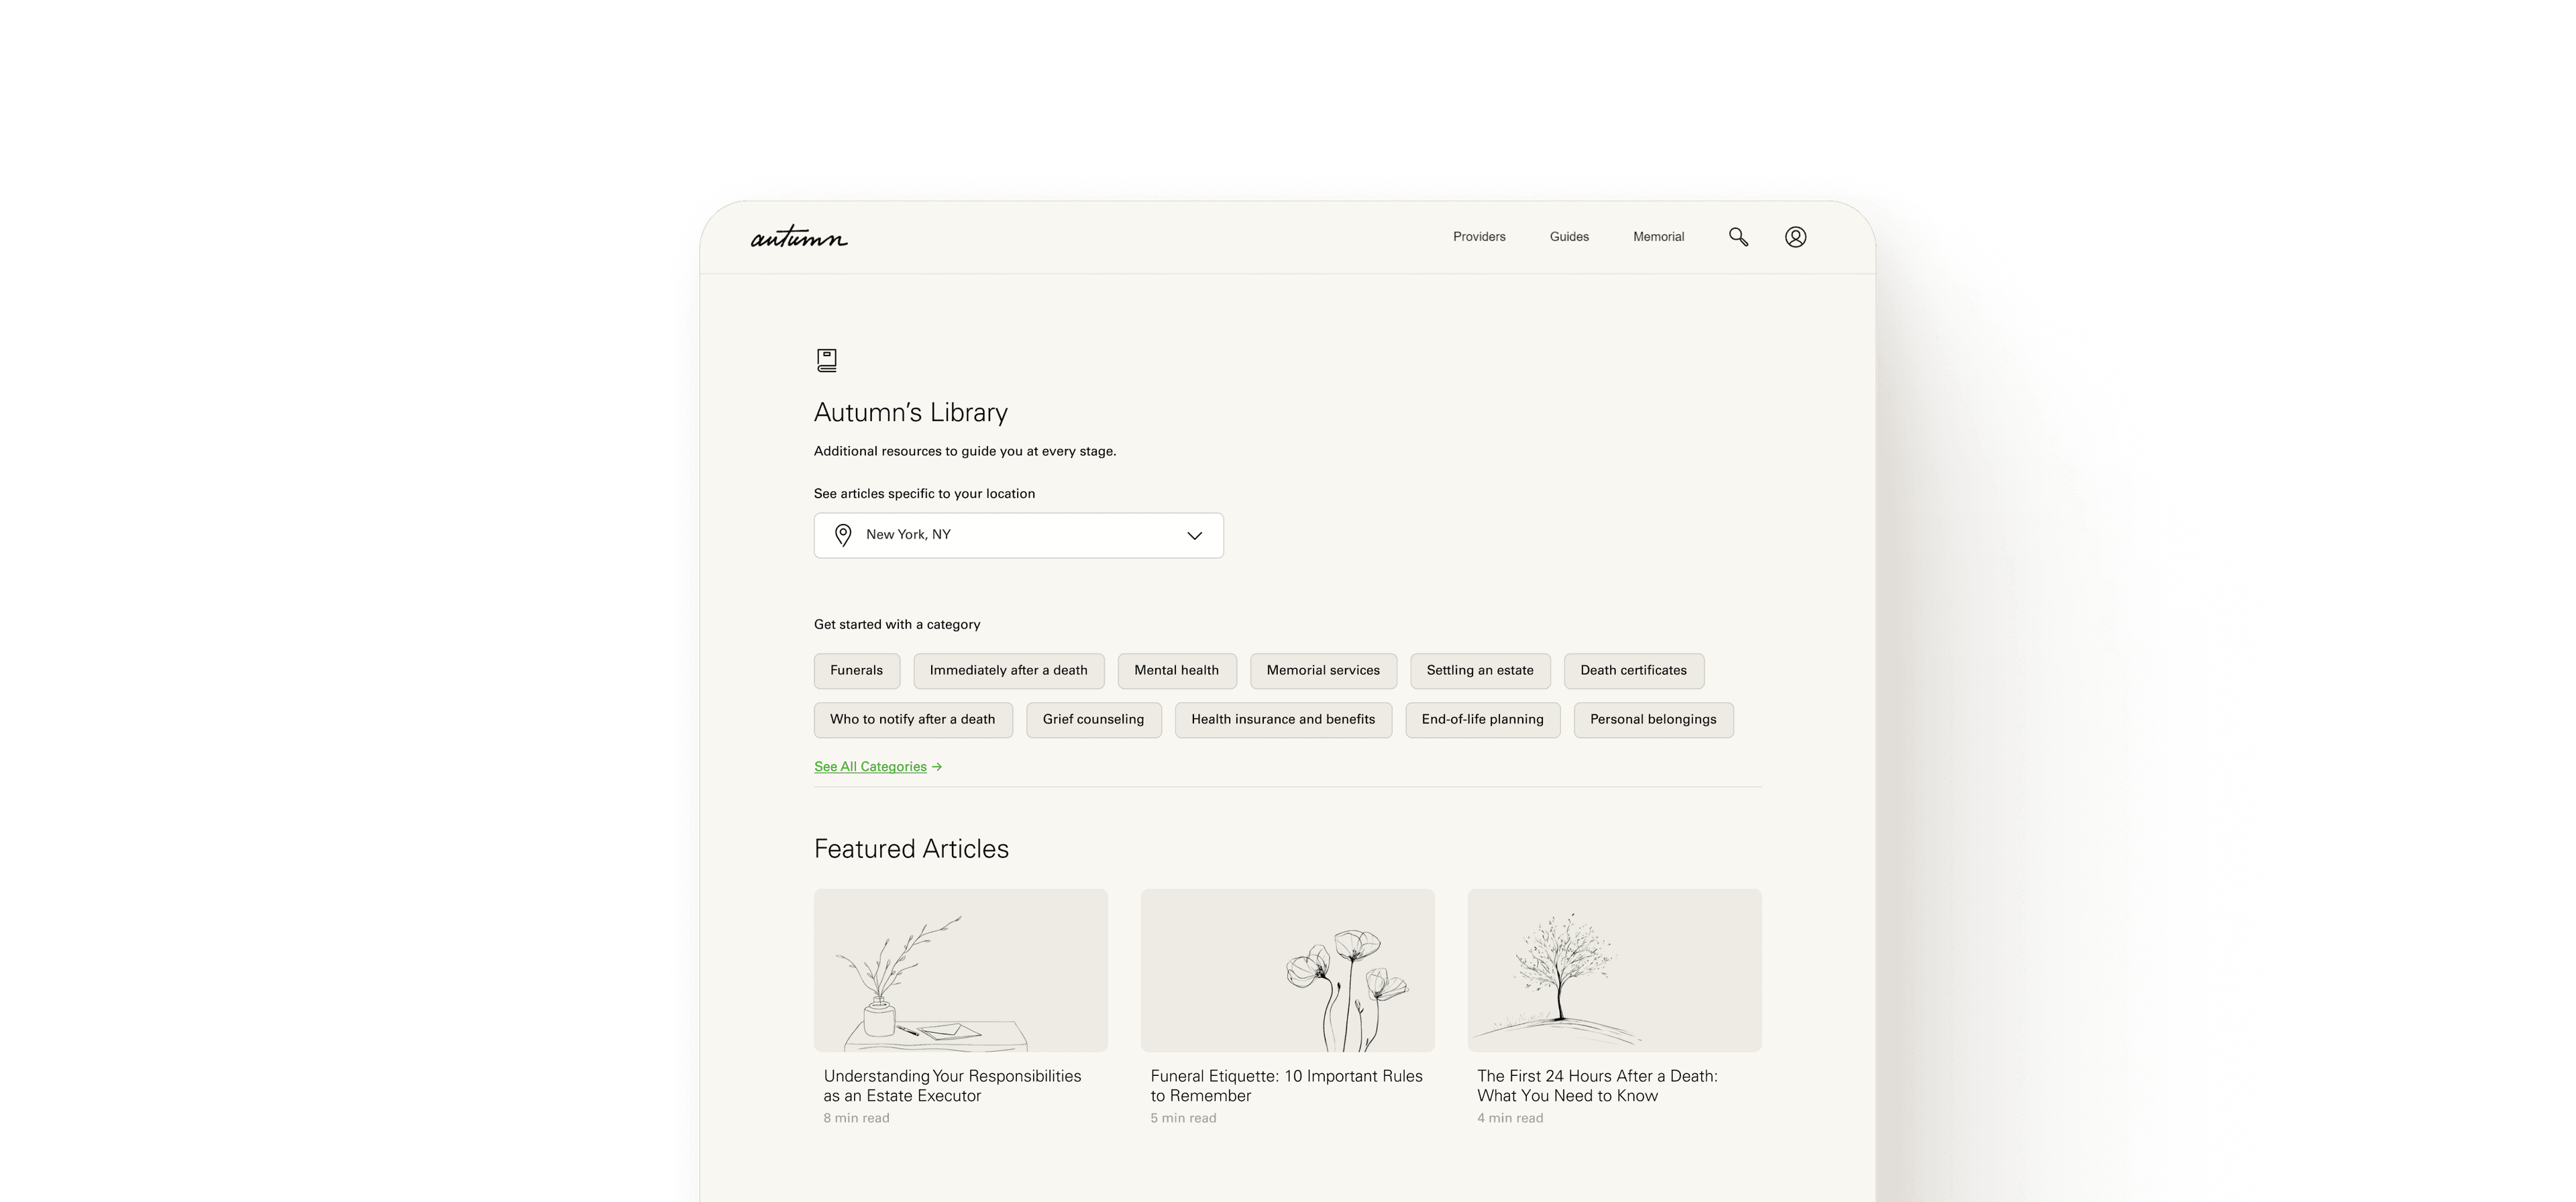2576x1202 pixels.
Task: Open the Funeral Etiquette article thumbnail
Action: pos(1288,970)
